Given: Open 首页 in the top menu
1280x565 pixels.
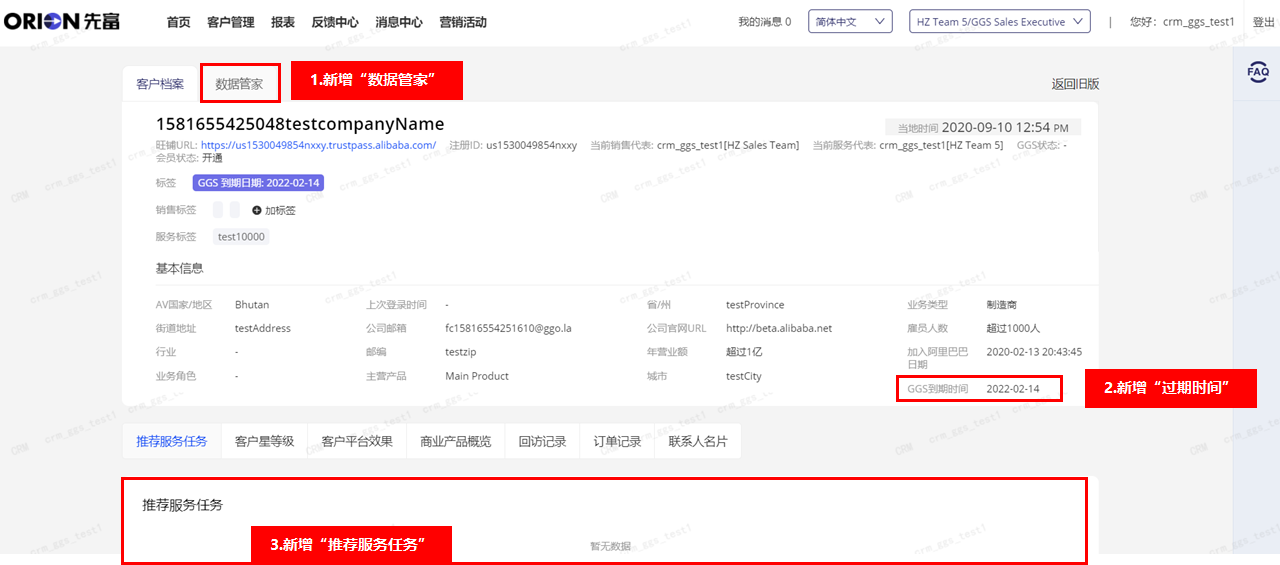Looking at the screenshot, I should [x=178, y=22].
